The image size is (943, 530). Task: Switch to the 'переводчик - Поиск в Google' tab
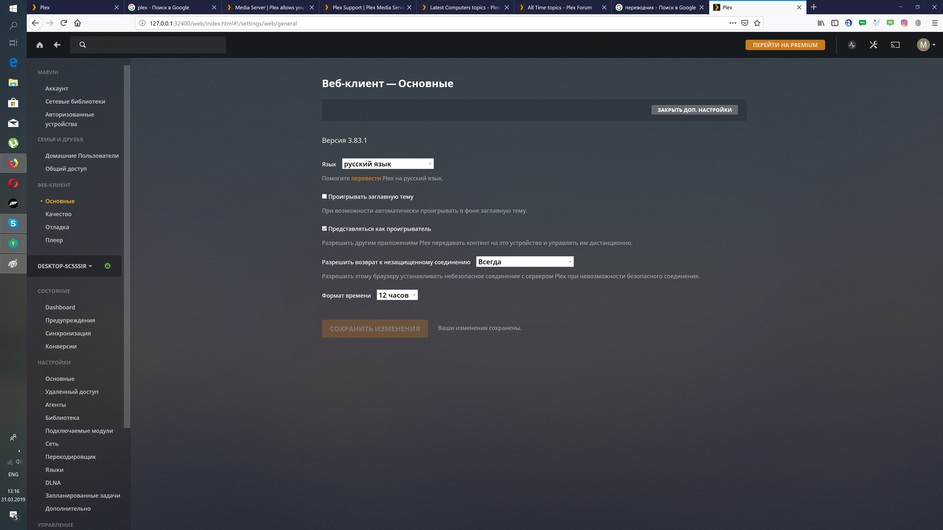(x=659, y=7)
